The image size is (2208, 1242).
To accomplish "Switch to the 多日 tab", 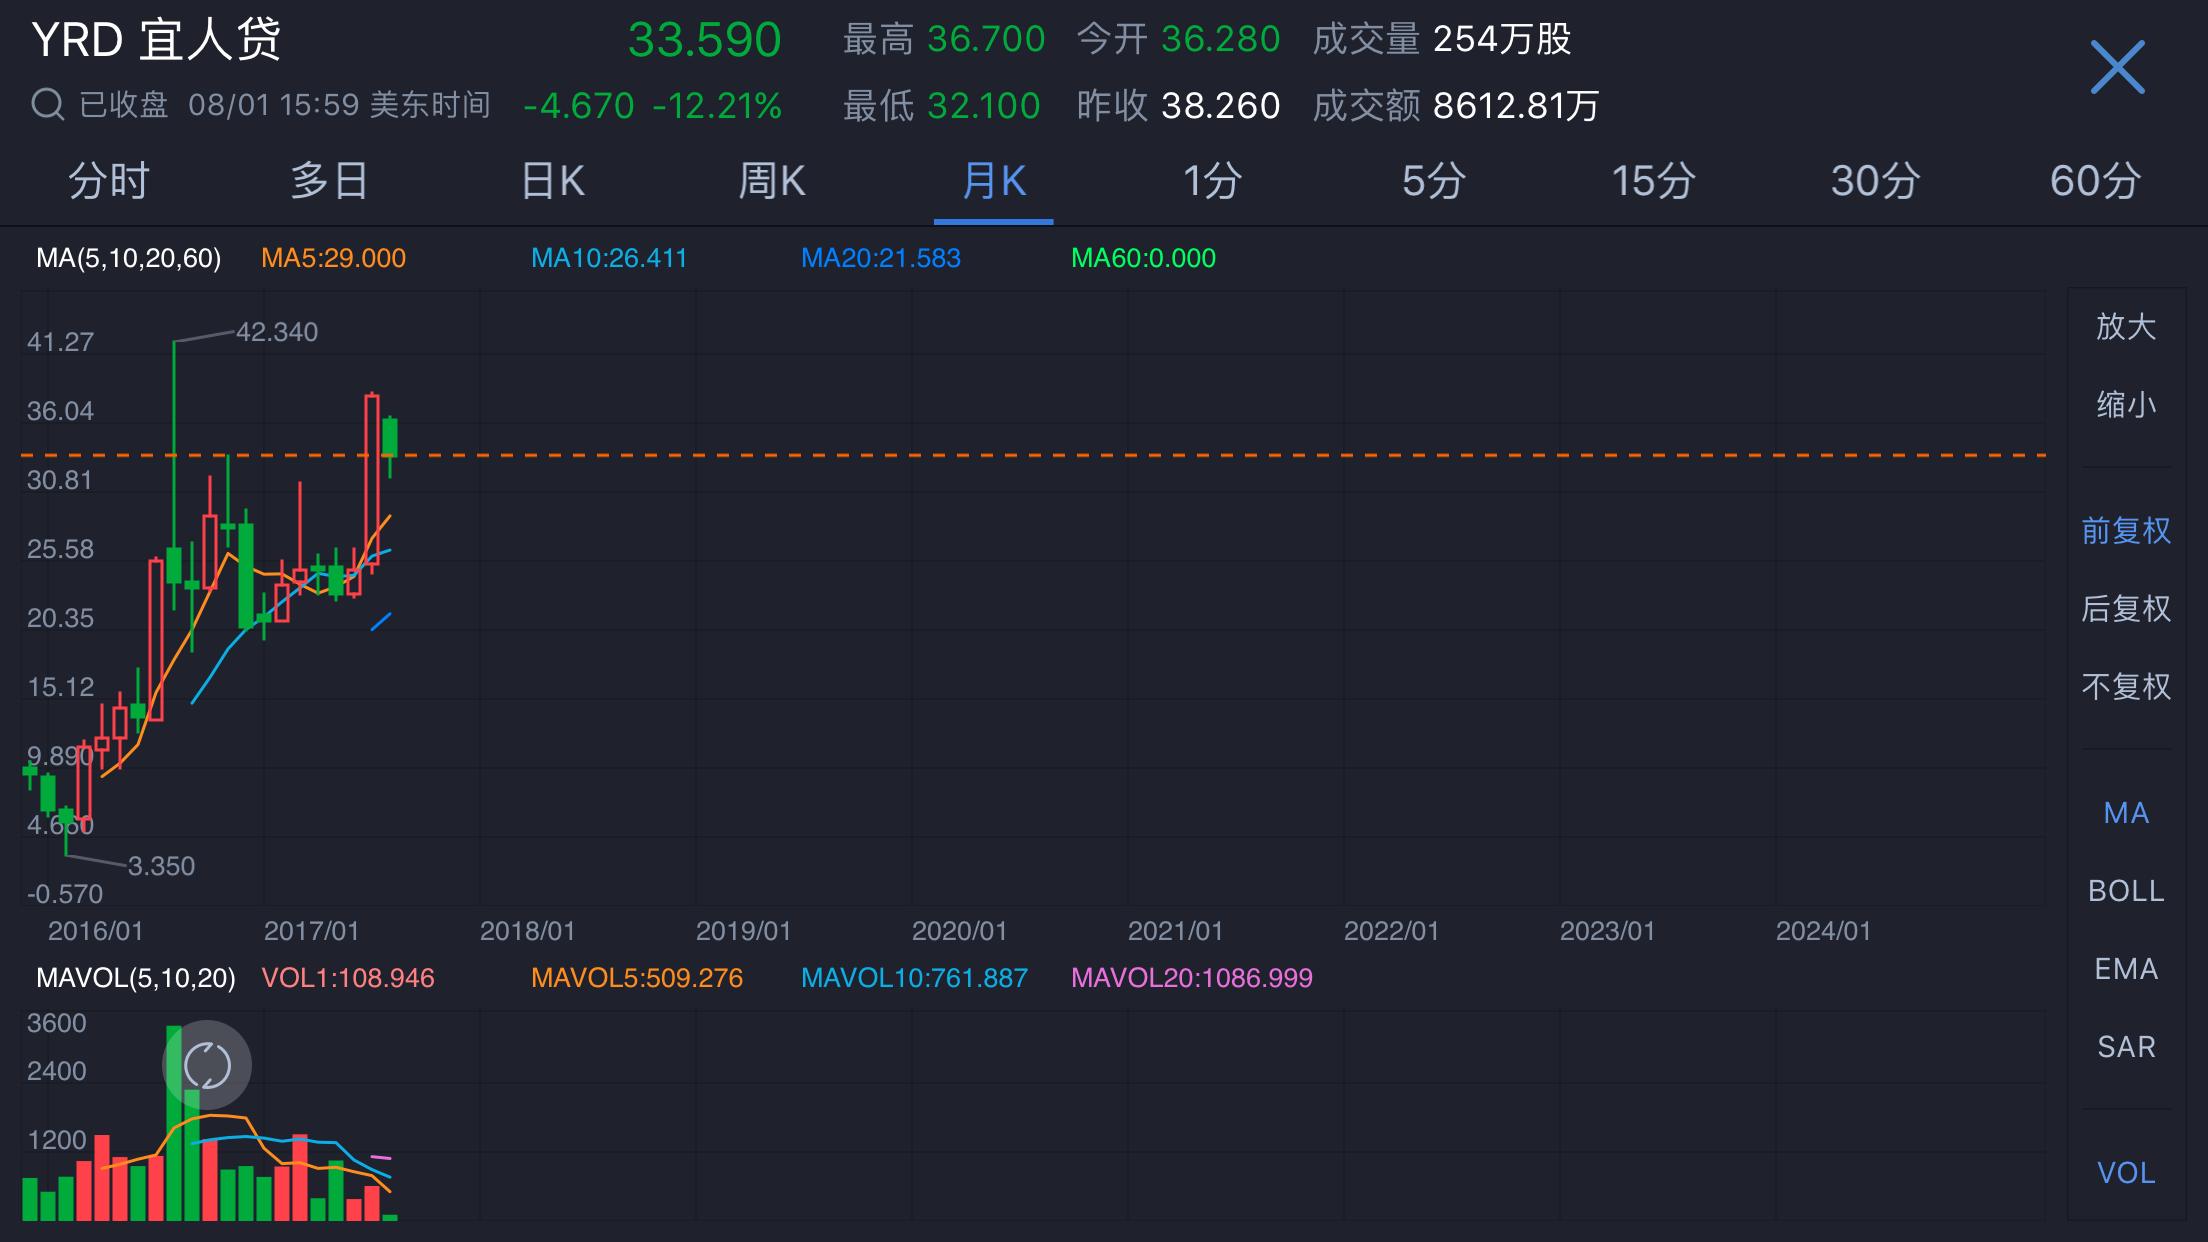I will point(330,181).
